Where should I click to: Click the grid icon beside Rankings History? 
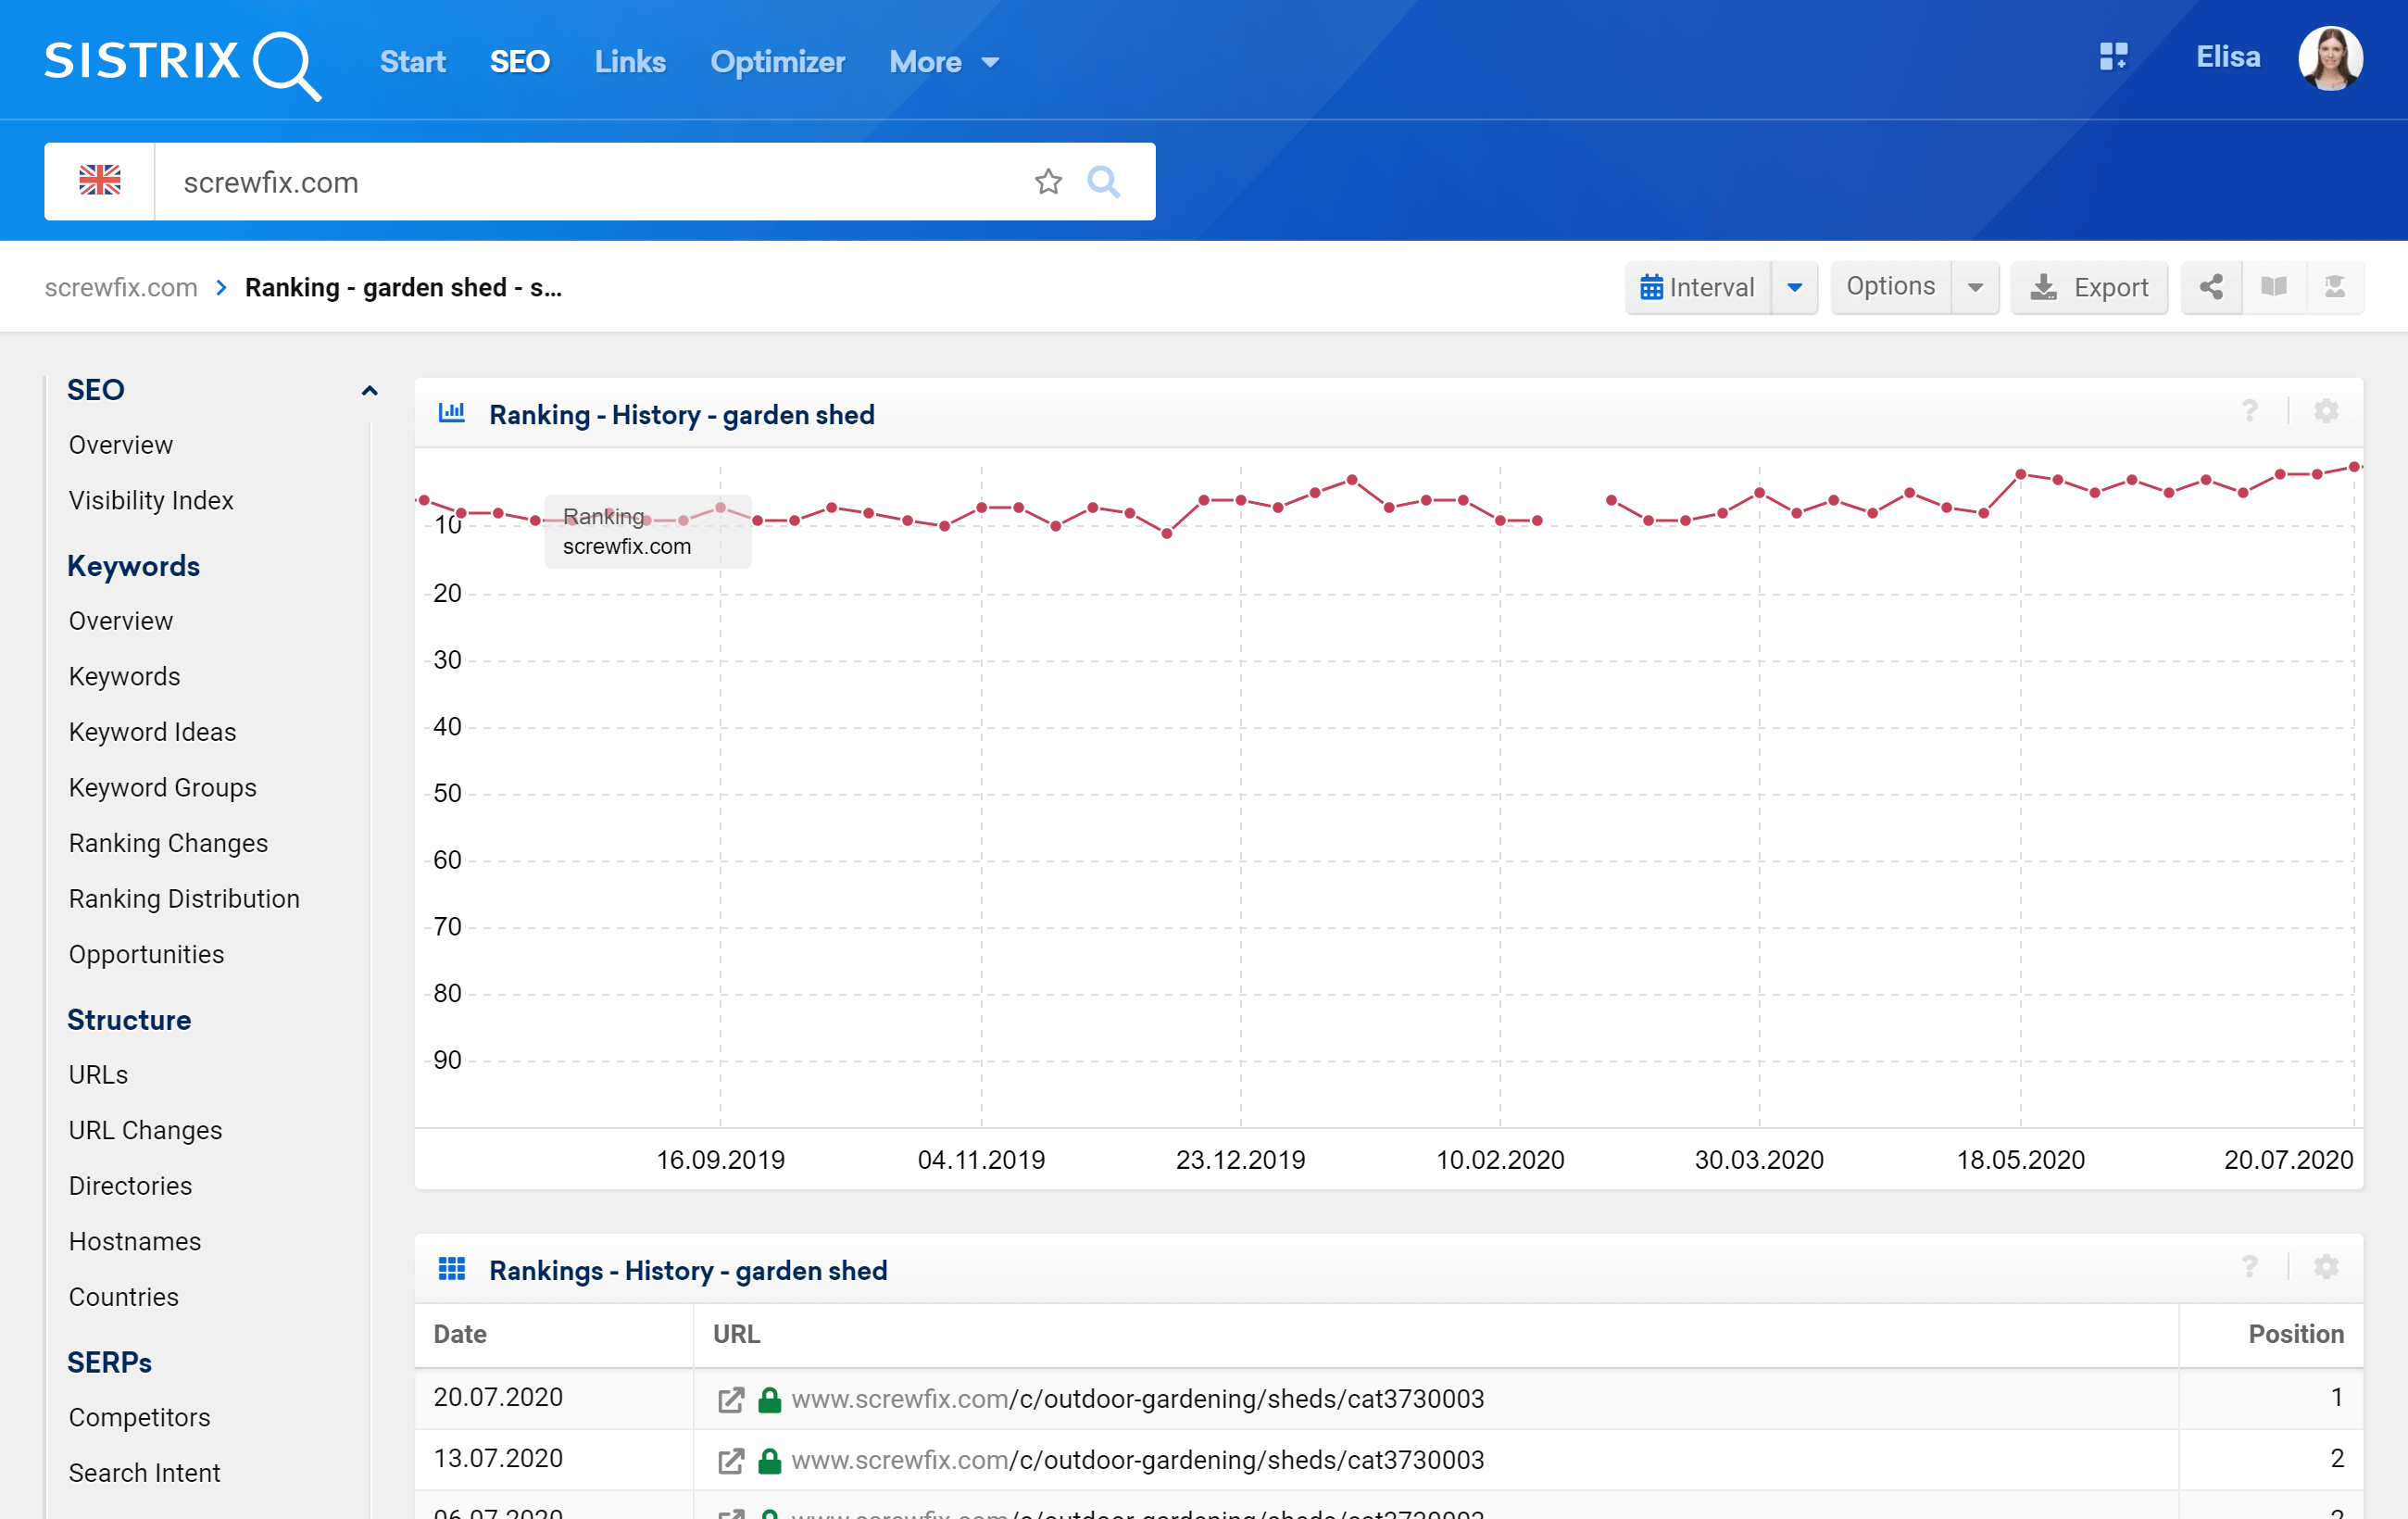[x=452, y=1269]
